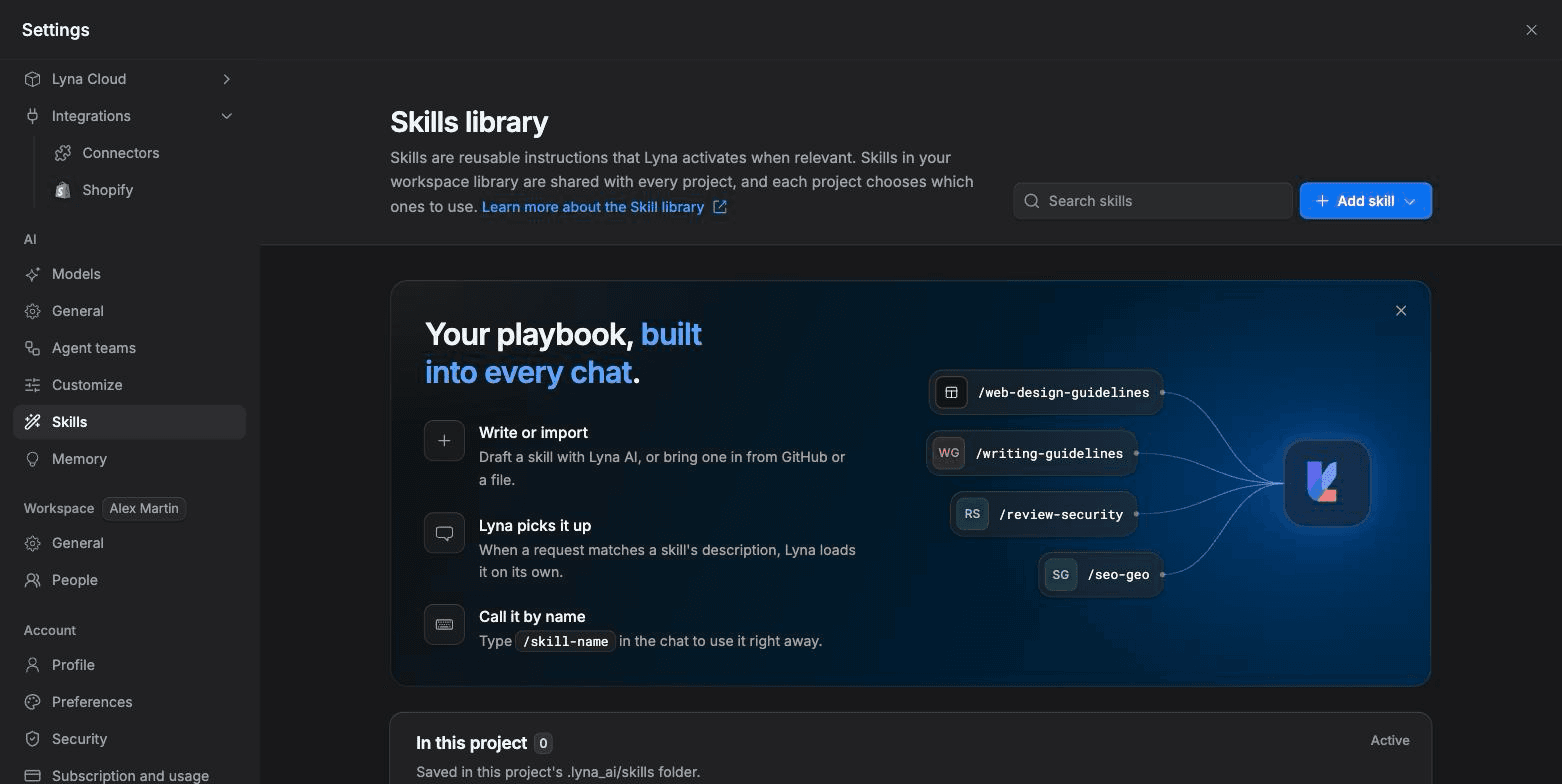
Task: Click the Shopify bag icon
Action: [x=63, y=190]
